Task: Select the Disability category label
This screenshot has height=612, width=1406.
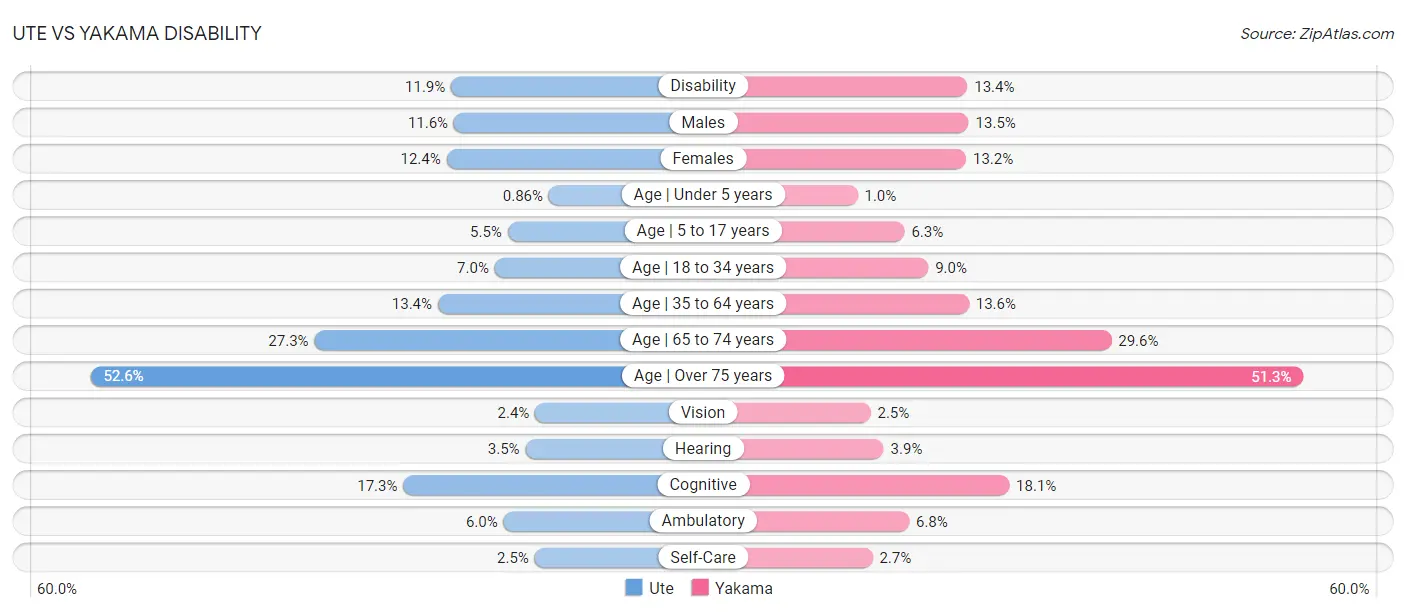Action: tap(703, 86)
